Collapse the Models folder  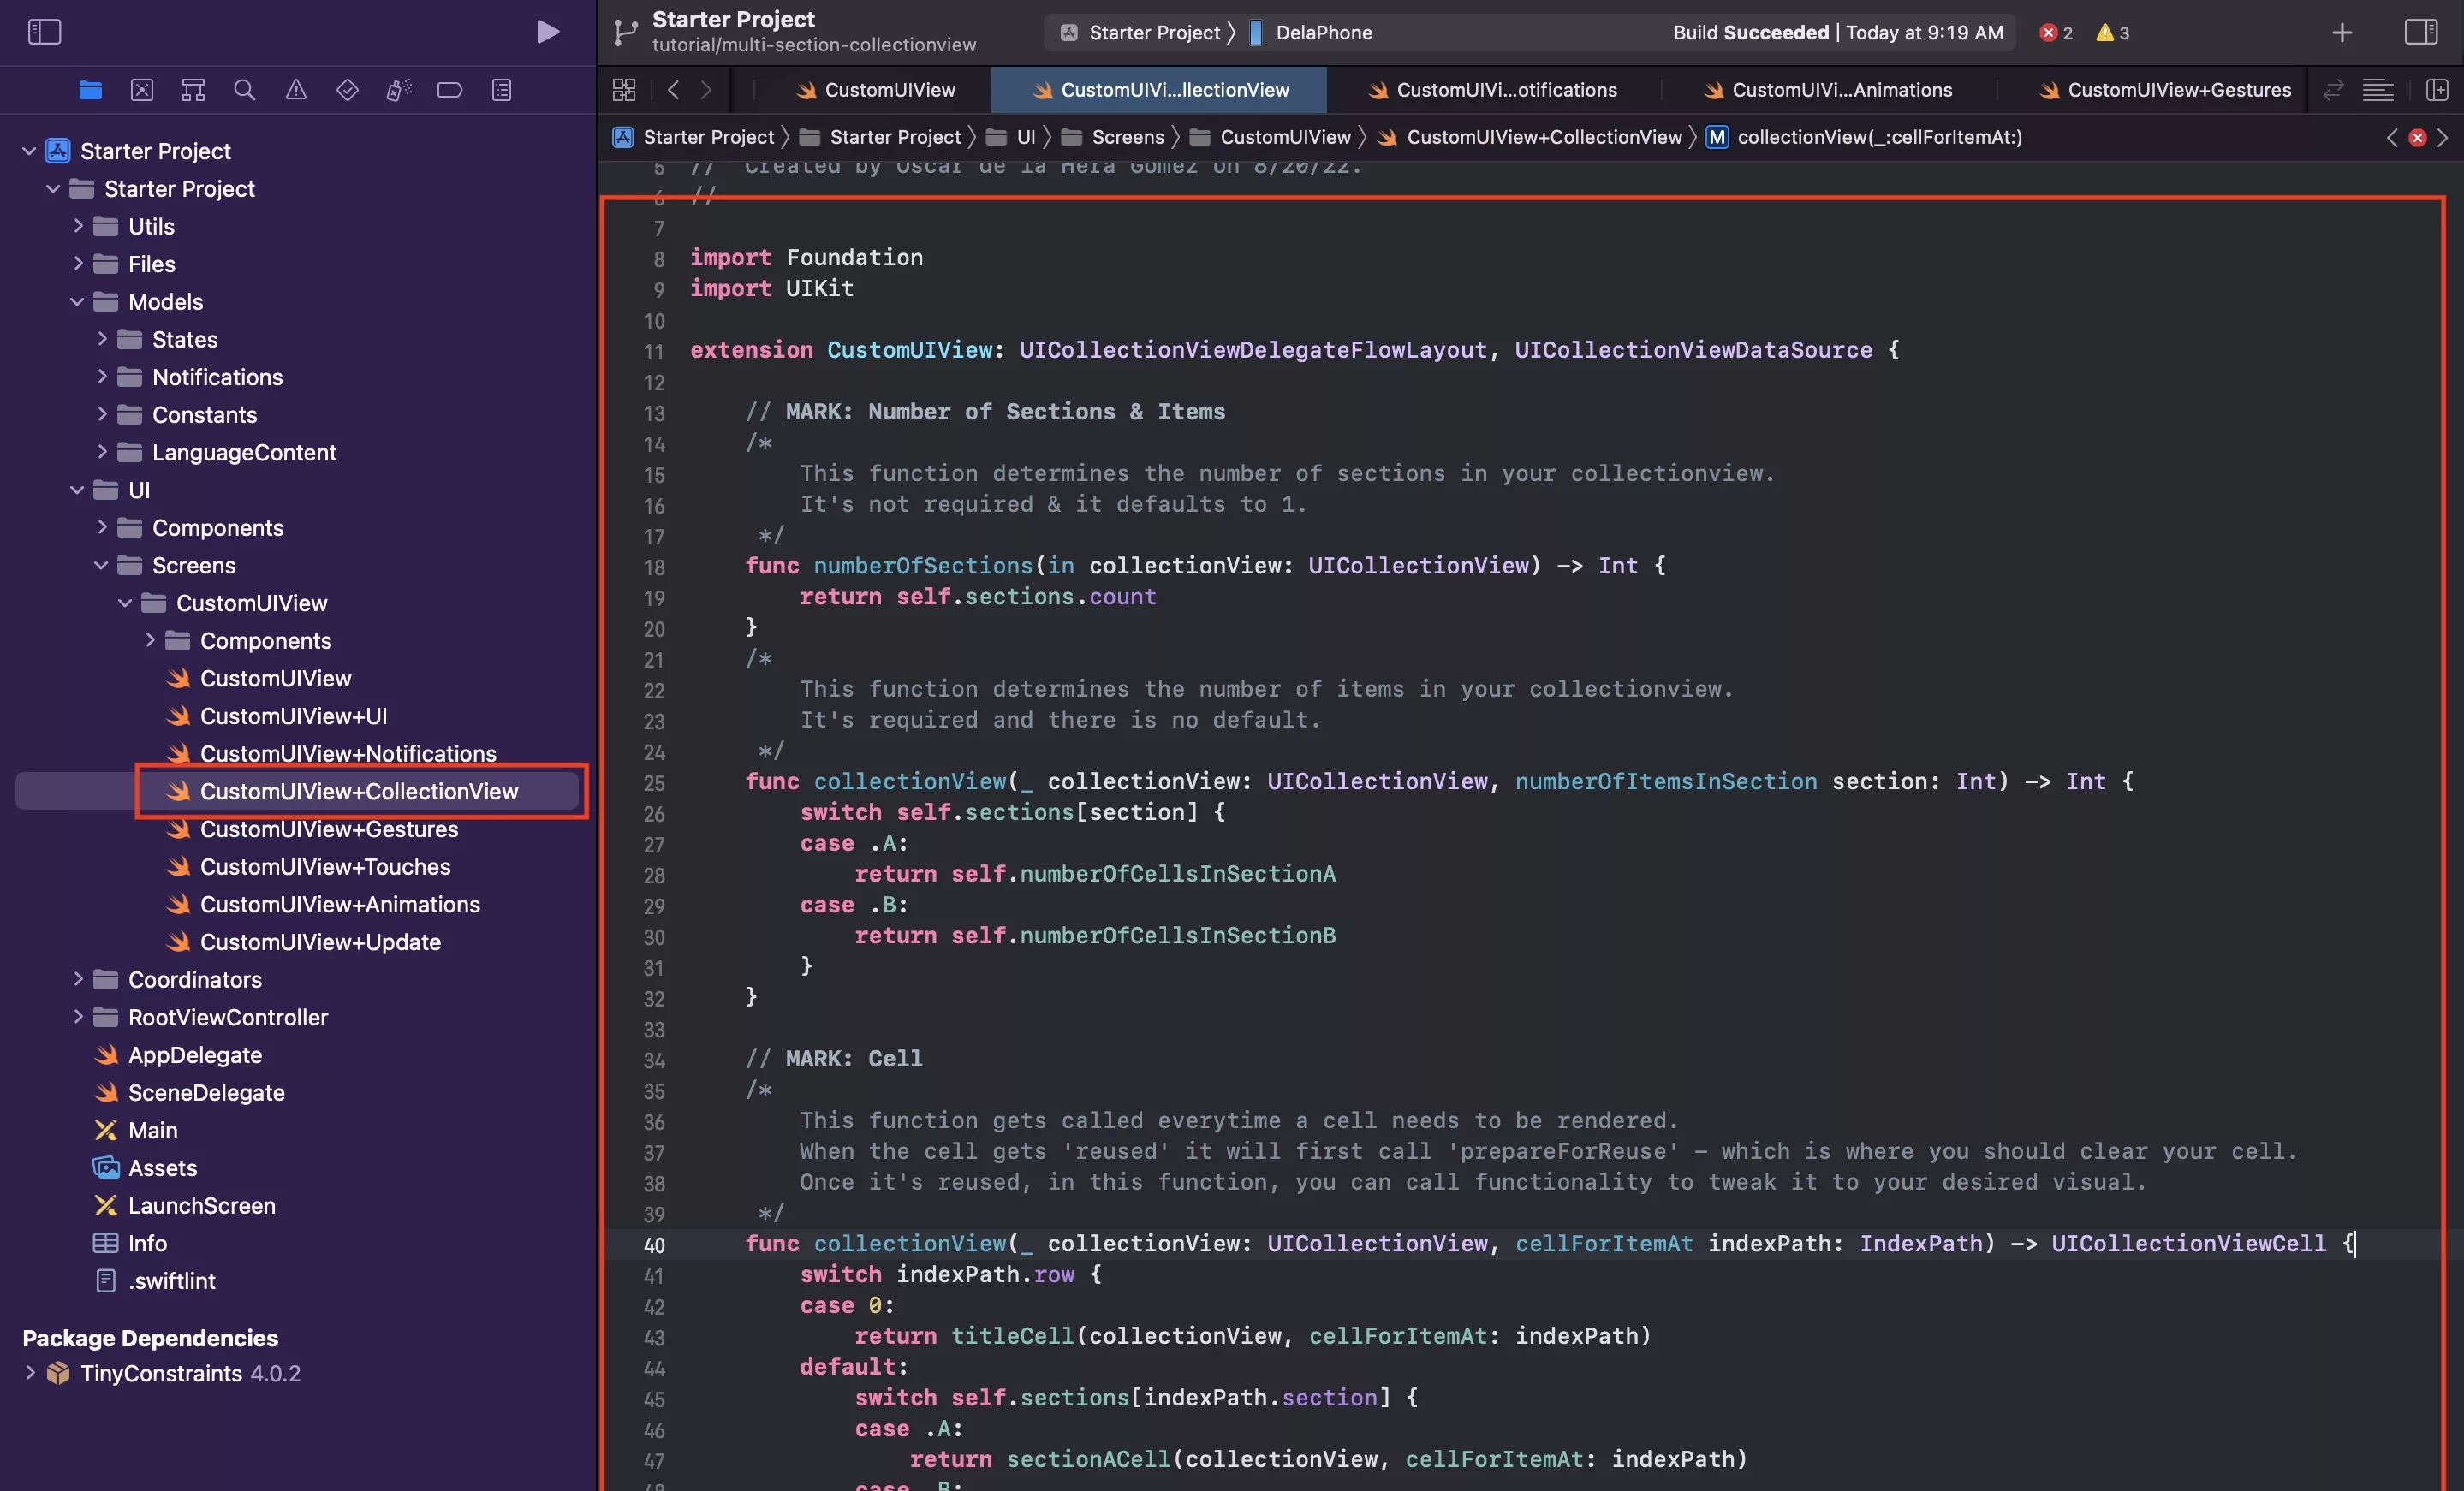[x=77, y=302]
